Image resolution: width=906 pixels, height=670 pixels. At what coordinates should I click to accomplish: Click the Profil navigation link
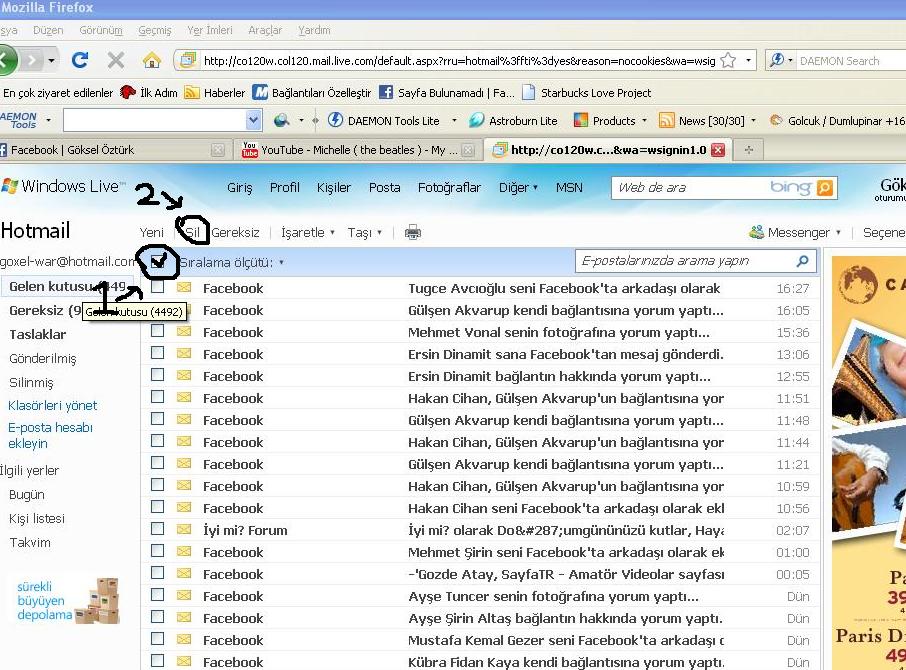pyautogui.click(x=285, y=187)
